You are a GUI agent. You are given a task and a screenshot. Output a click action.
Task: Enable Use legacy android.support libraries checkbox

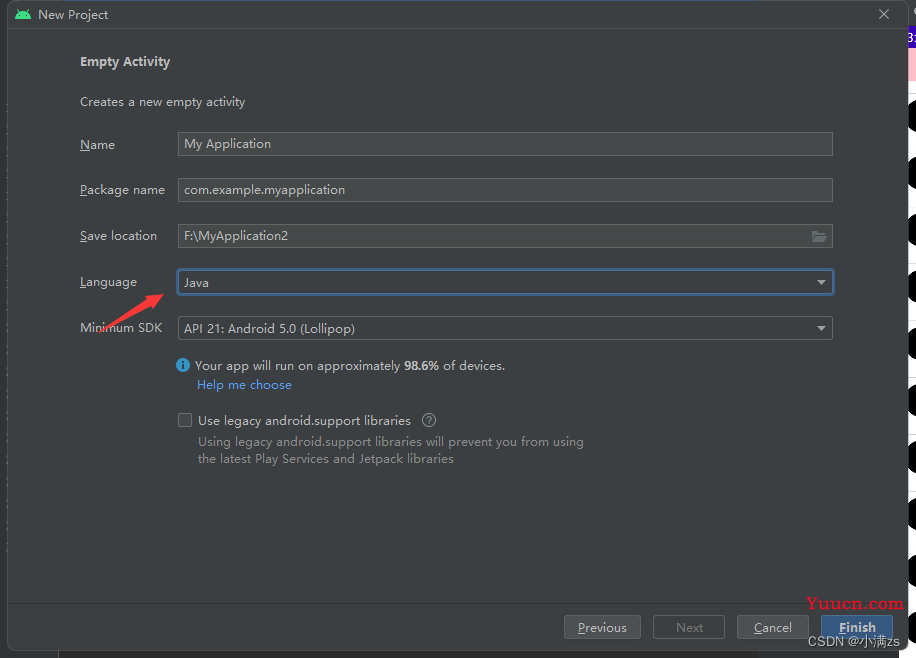pyautogui.click(x=185, y=420)
